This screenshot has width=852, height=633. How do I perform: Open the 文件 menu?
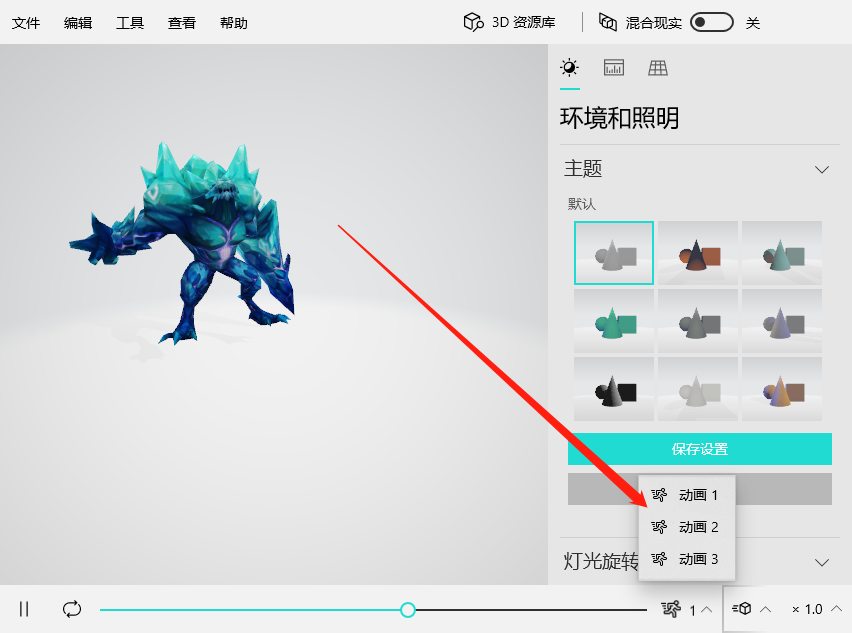[x=26, y=23]
